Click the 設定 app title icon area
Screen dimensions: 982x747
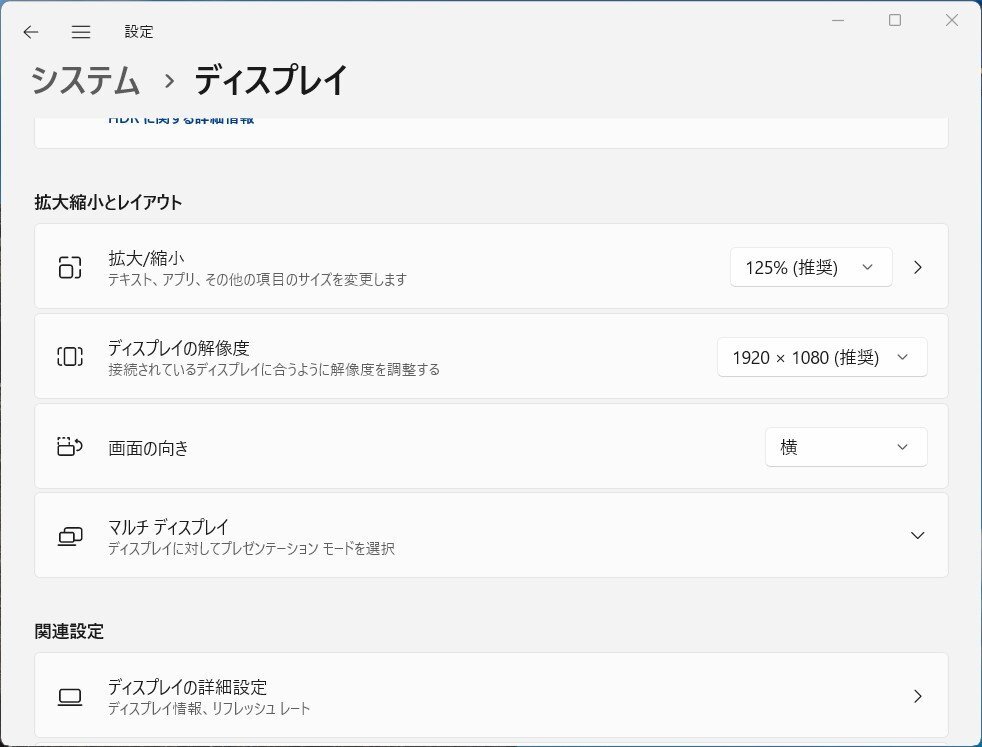140,31
